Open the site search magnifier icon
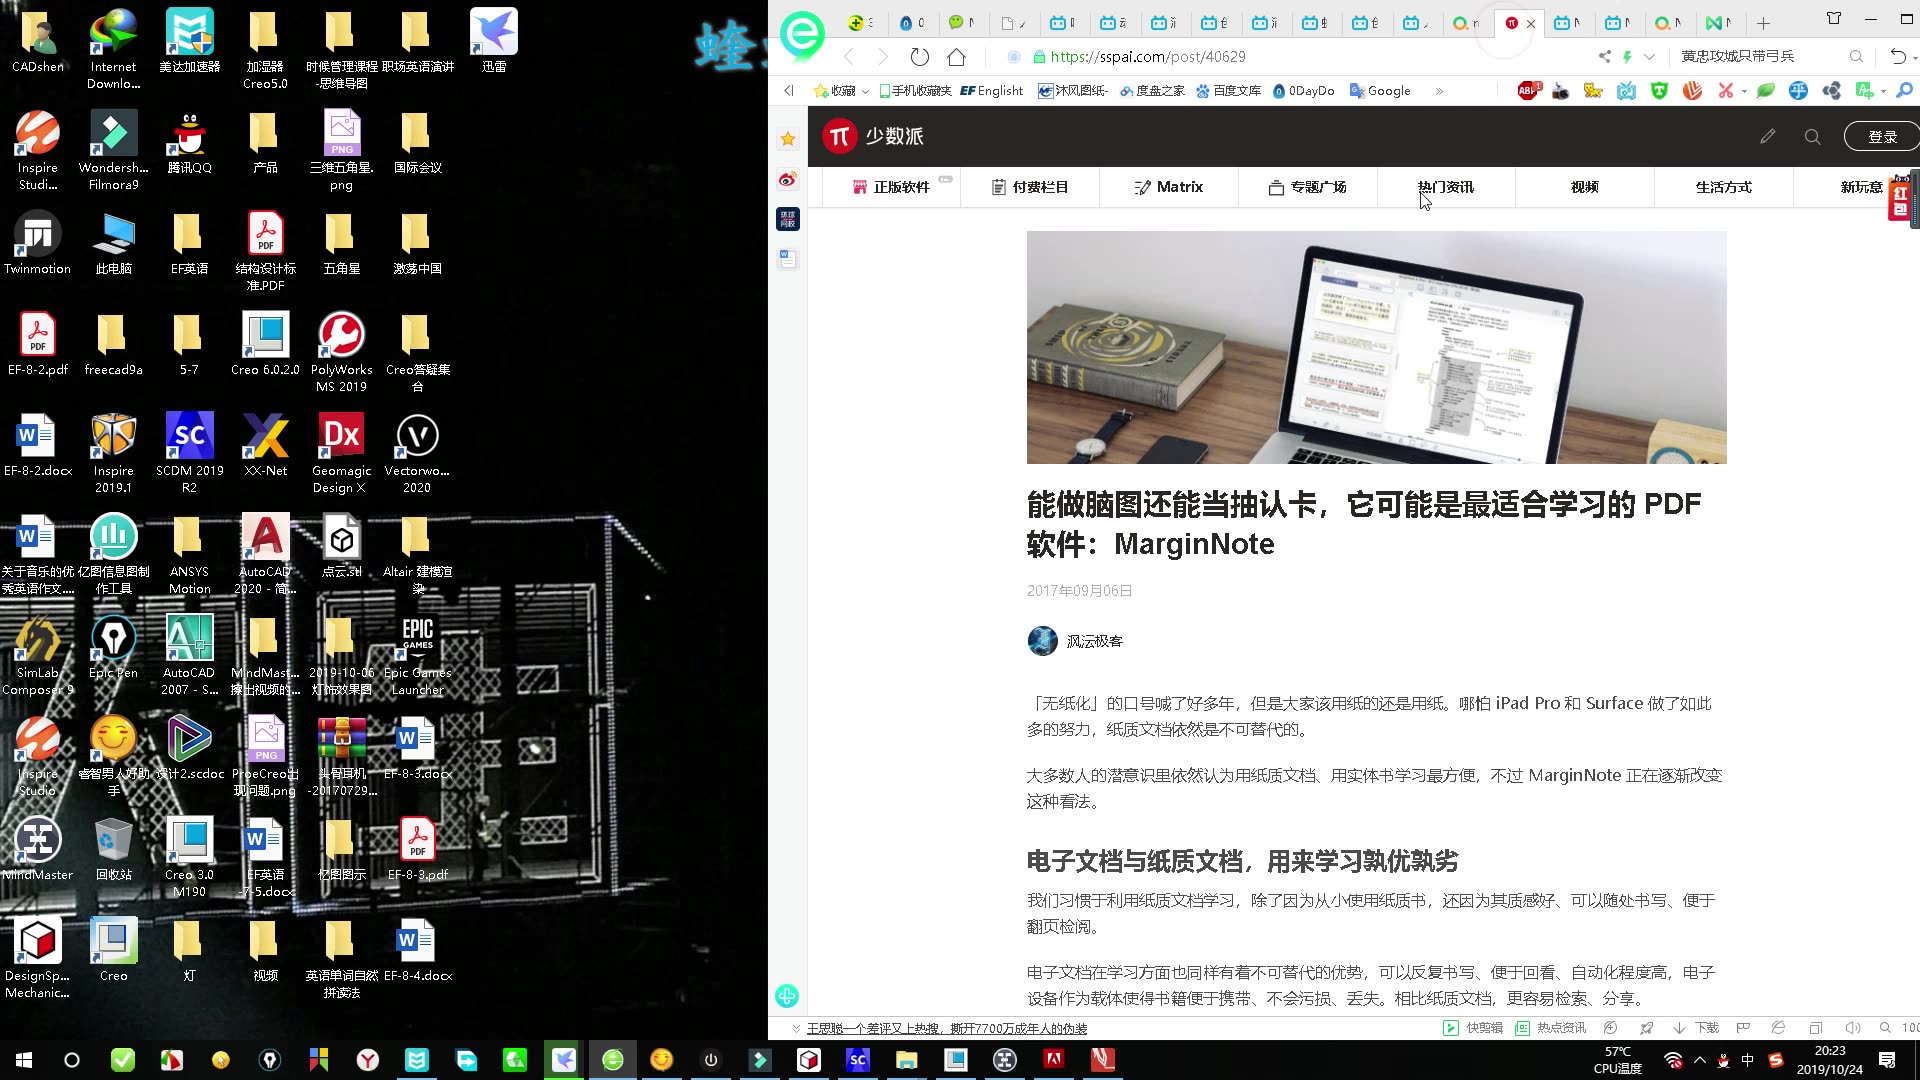 [1812, 136]
